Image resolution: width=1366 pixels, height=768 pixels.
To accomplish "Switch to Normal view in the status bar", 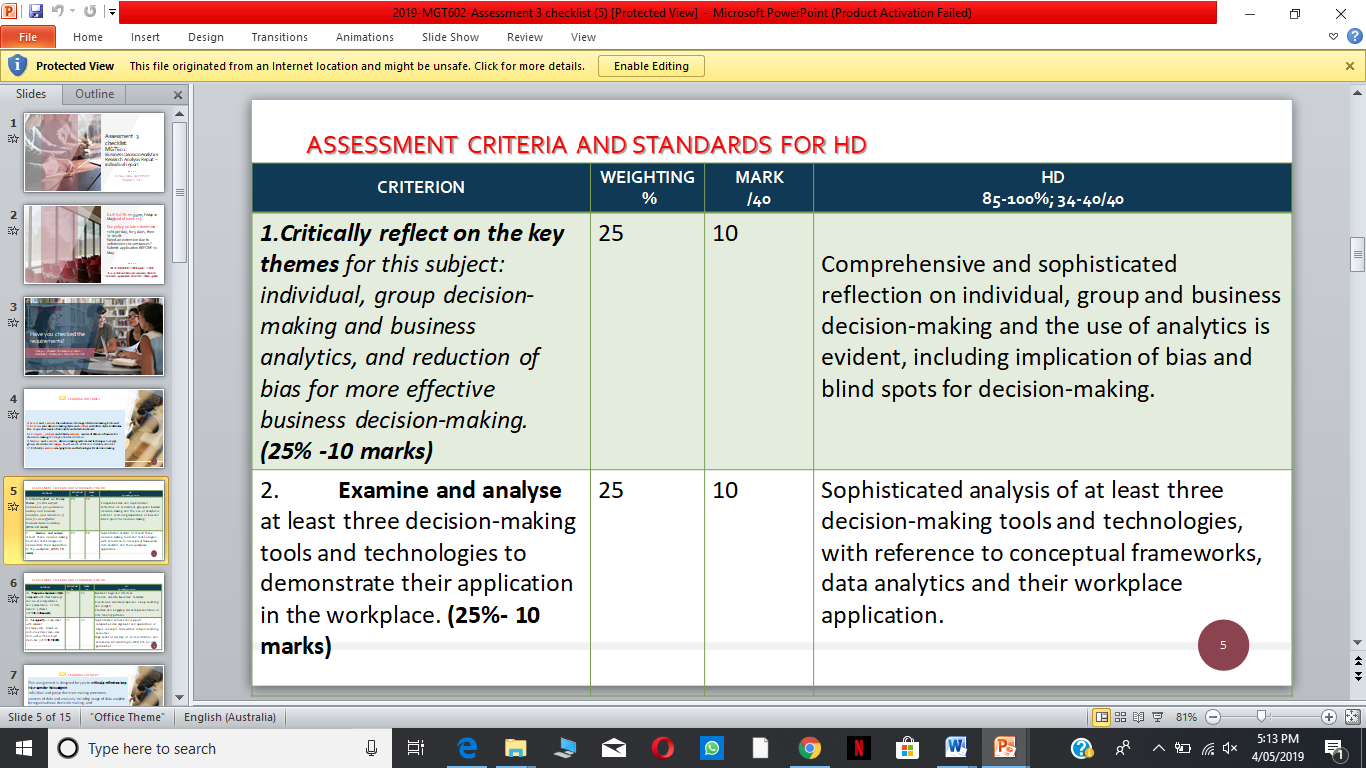I will tap(1102, 717).
